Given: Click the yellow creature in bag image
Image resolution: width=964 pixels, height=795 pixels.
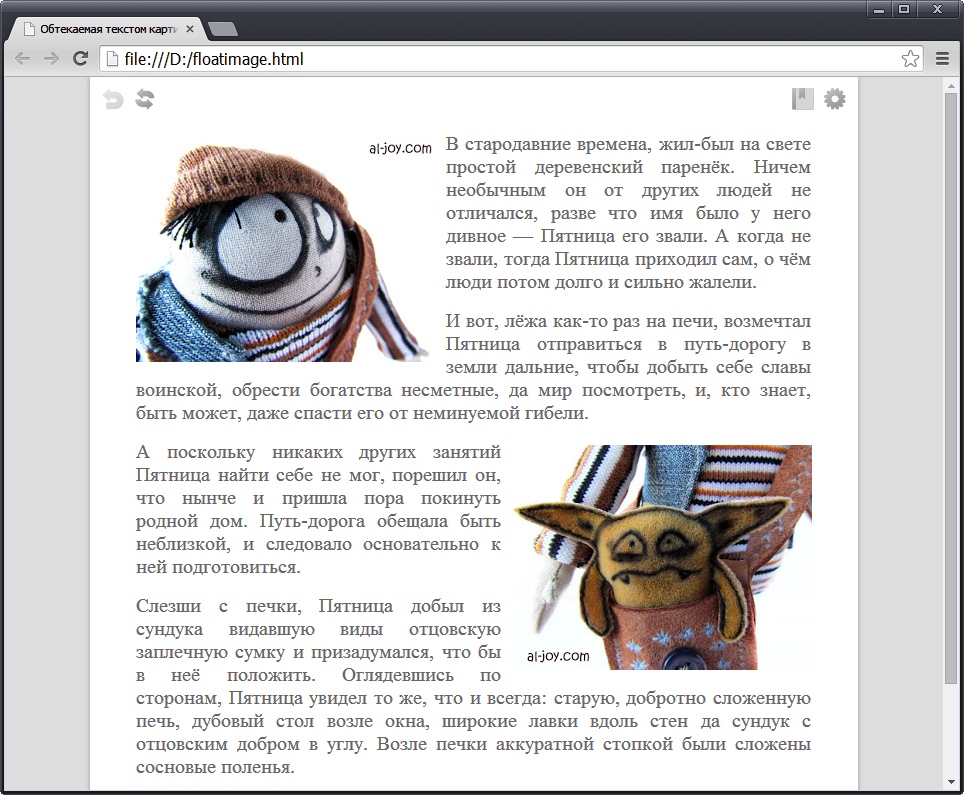Looking at the screenshot, I should (x=662, y=557).
